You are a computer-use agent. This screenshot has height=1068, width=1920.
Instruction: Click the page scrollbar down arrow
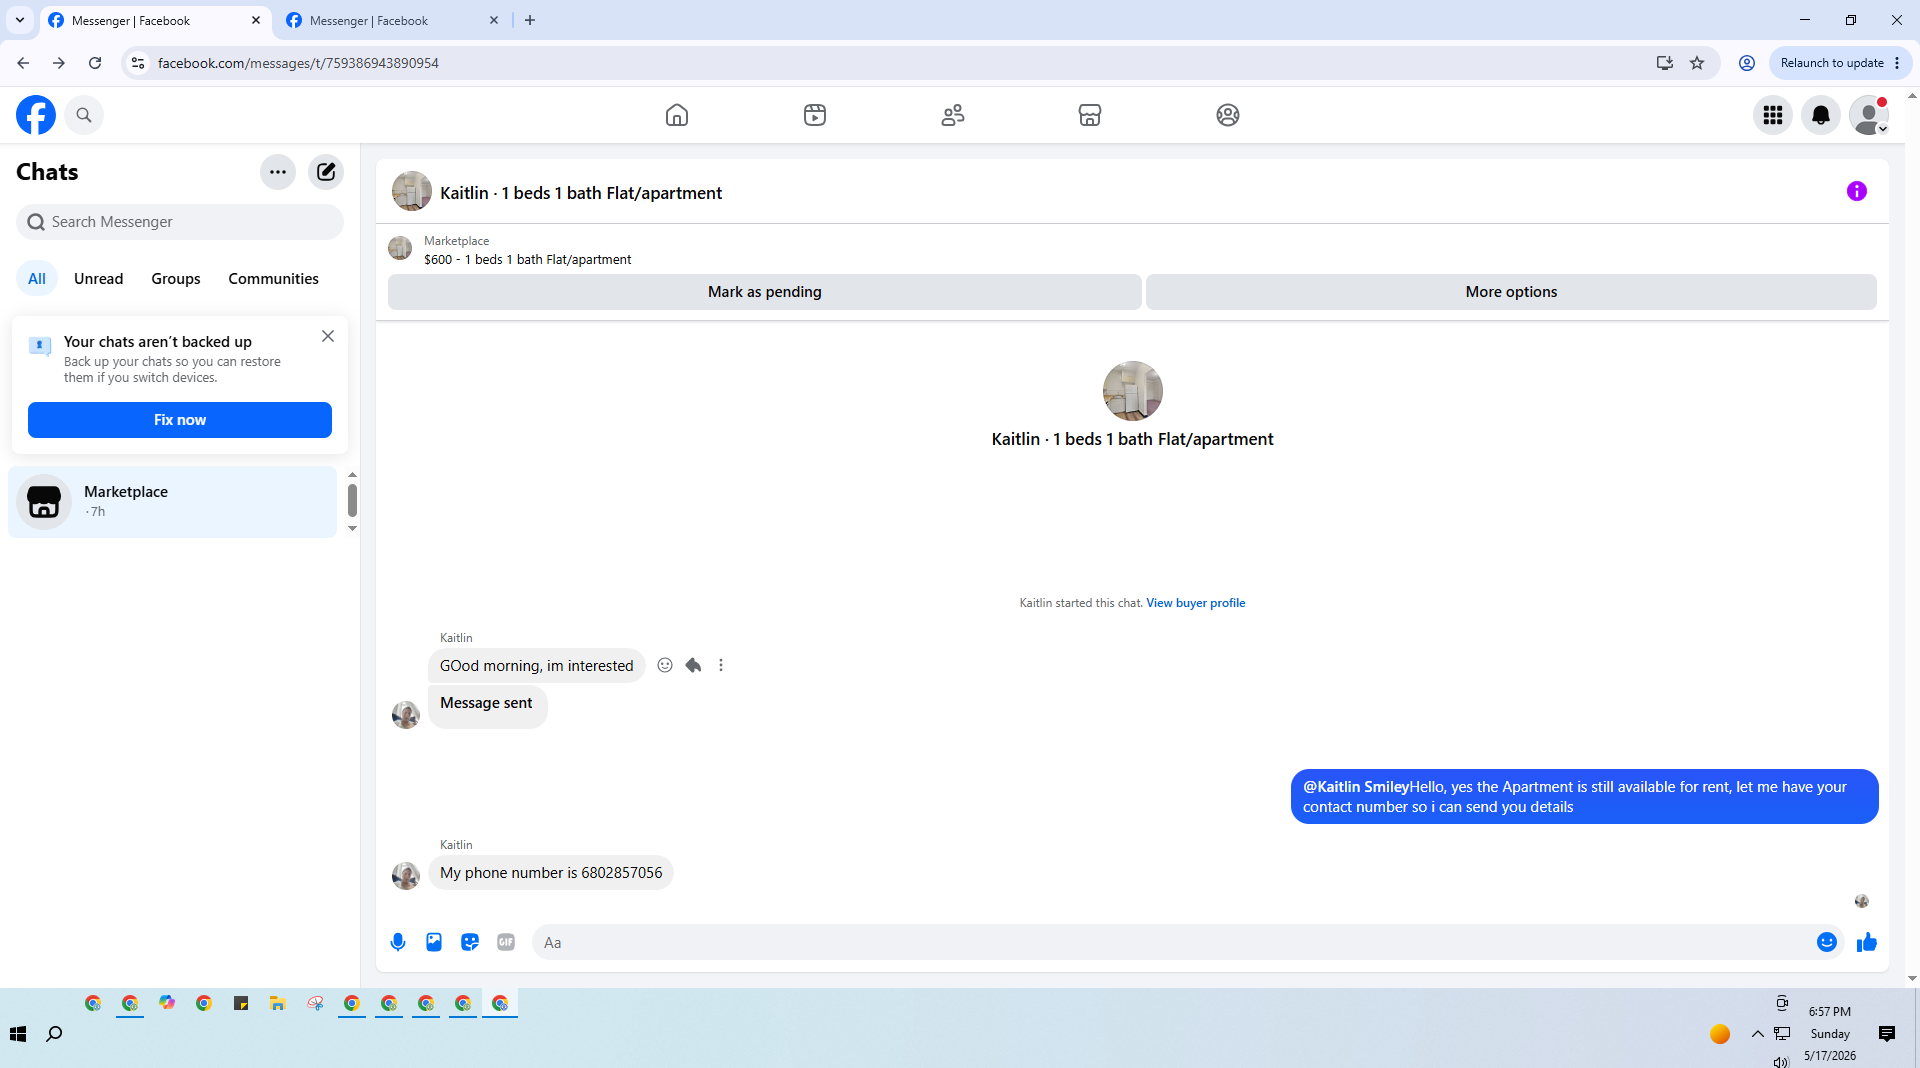(1912, 979)
